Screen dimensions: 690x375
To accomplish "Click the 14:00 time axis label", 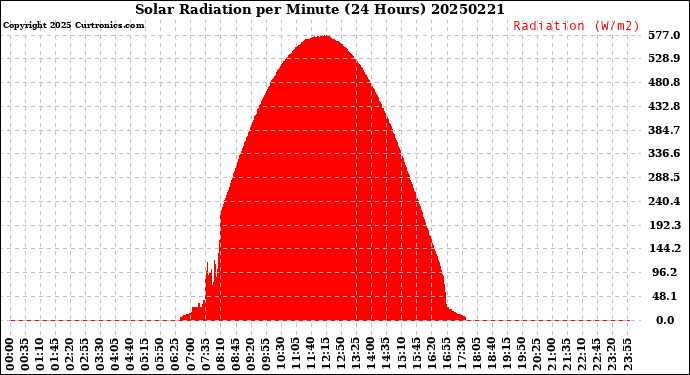I will [x=371, y=355].
